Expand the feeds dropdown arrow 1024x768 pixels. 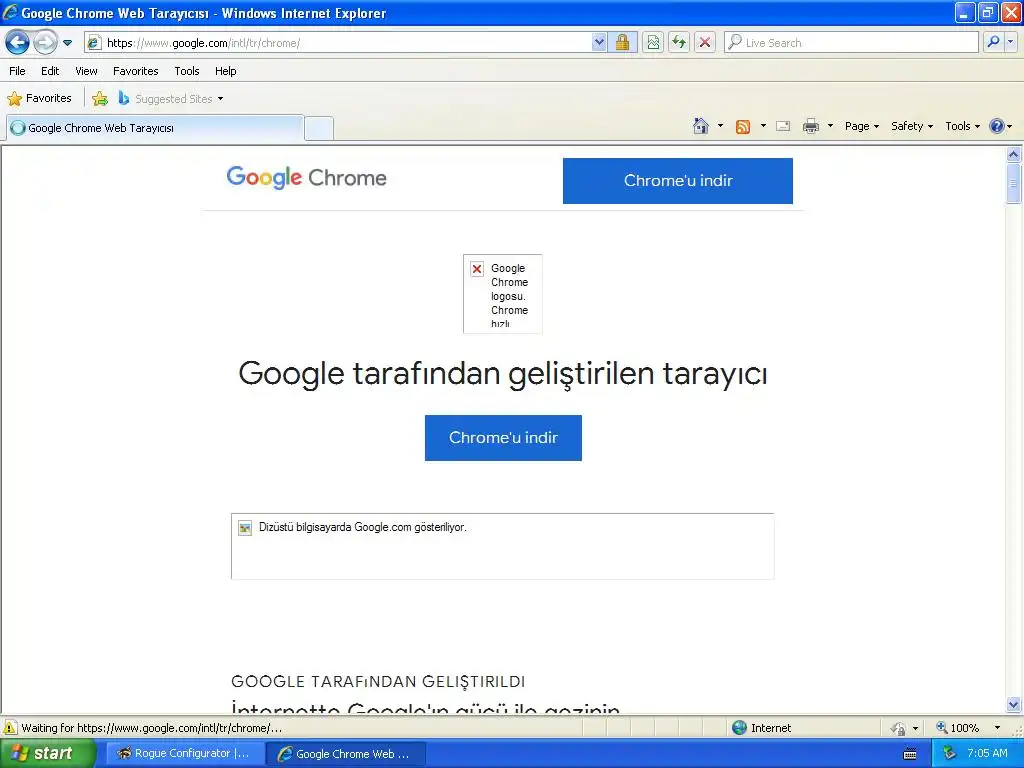click(x=763, y=126)
